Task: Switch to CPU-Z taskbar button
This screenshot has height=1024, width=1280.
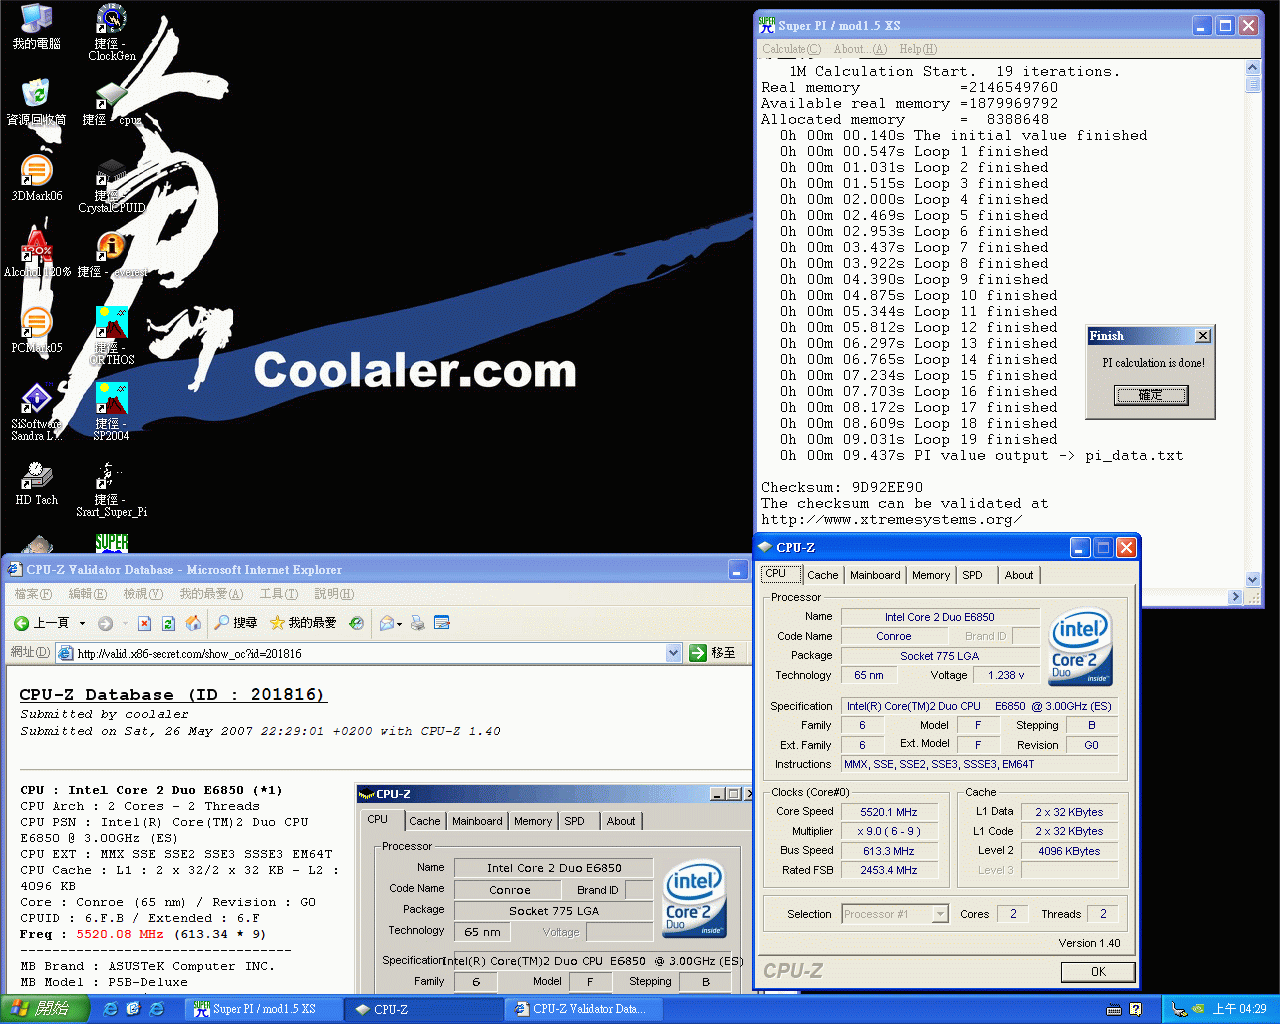Action: coord(425,1009)
